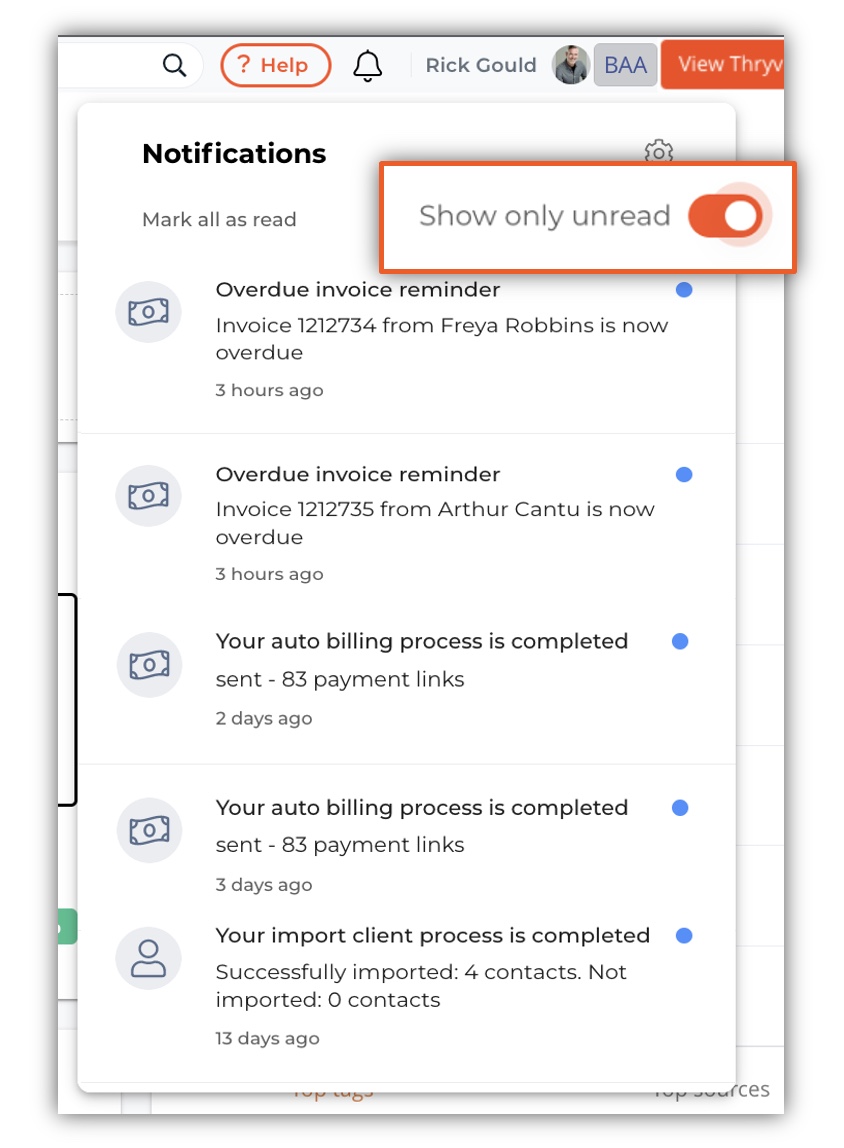The width and height of the screenshot is (844, 1148).
Task: Click unread dot on import client notification
Action: click(684, 936)
